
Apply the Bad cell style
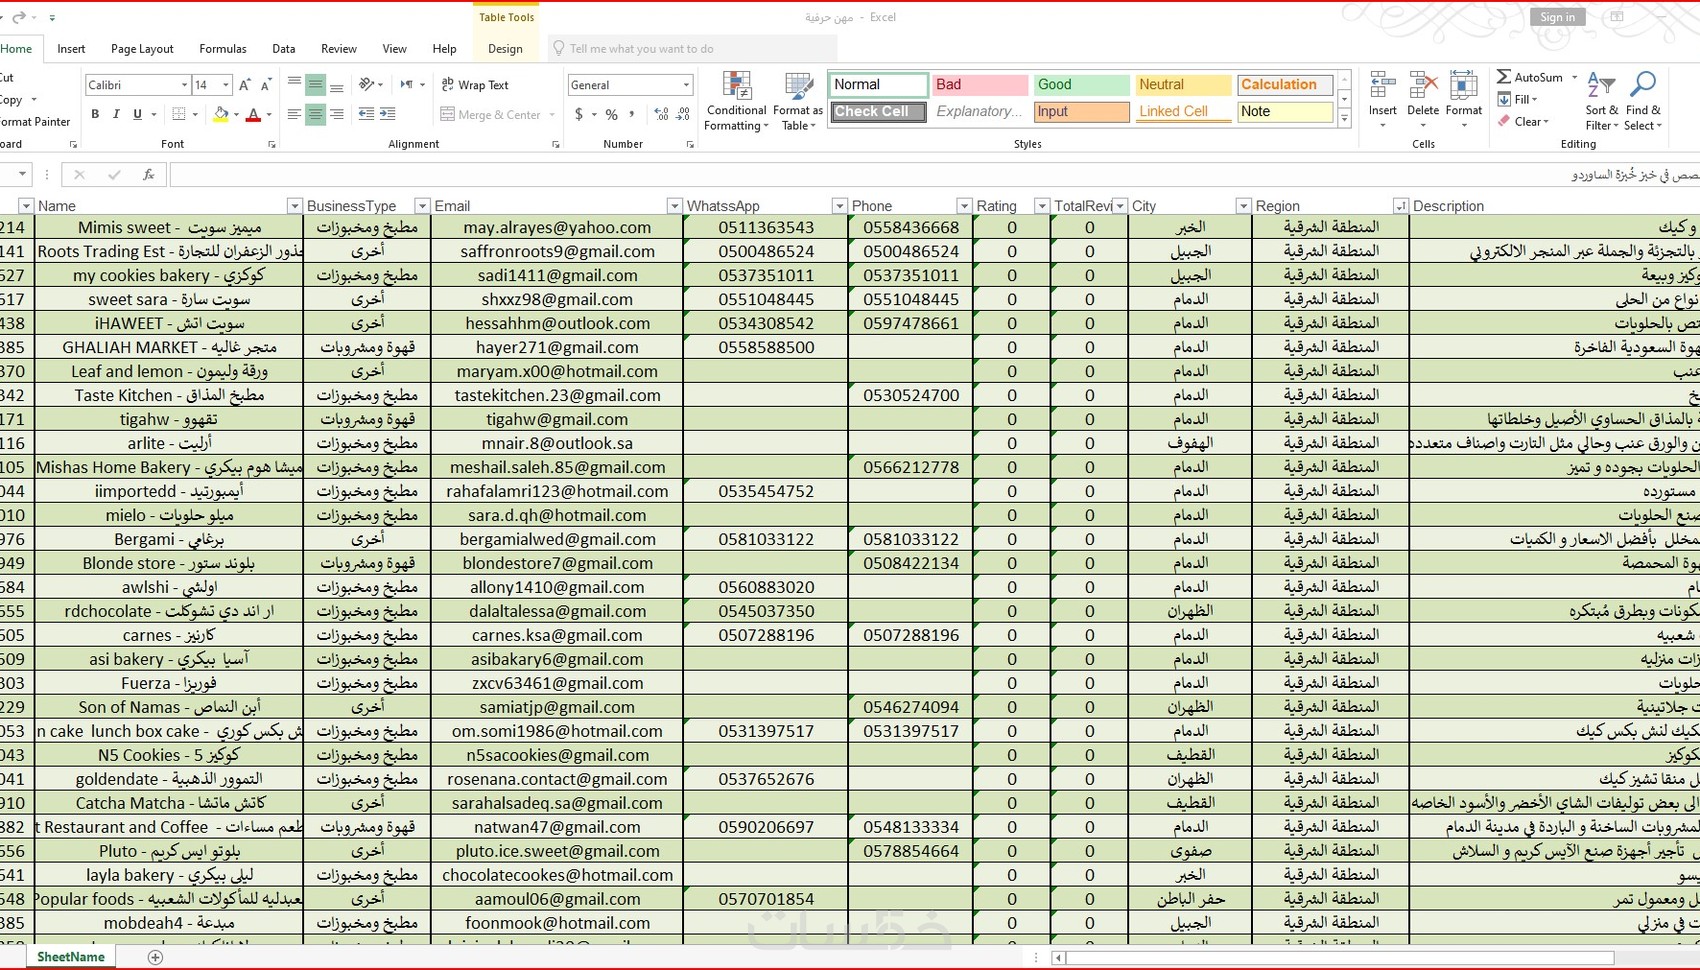980,85
